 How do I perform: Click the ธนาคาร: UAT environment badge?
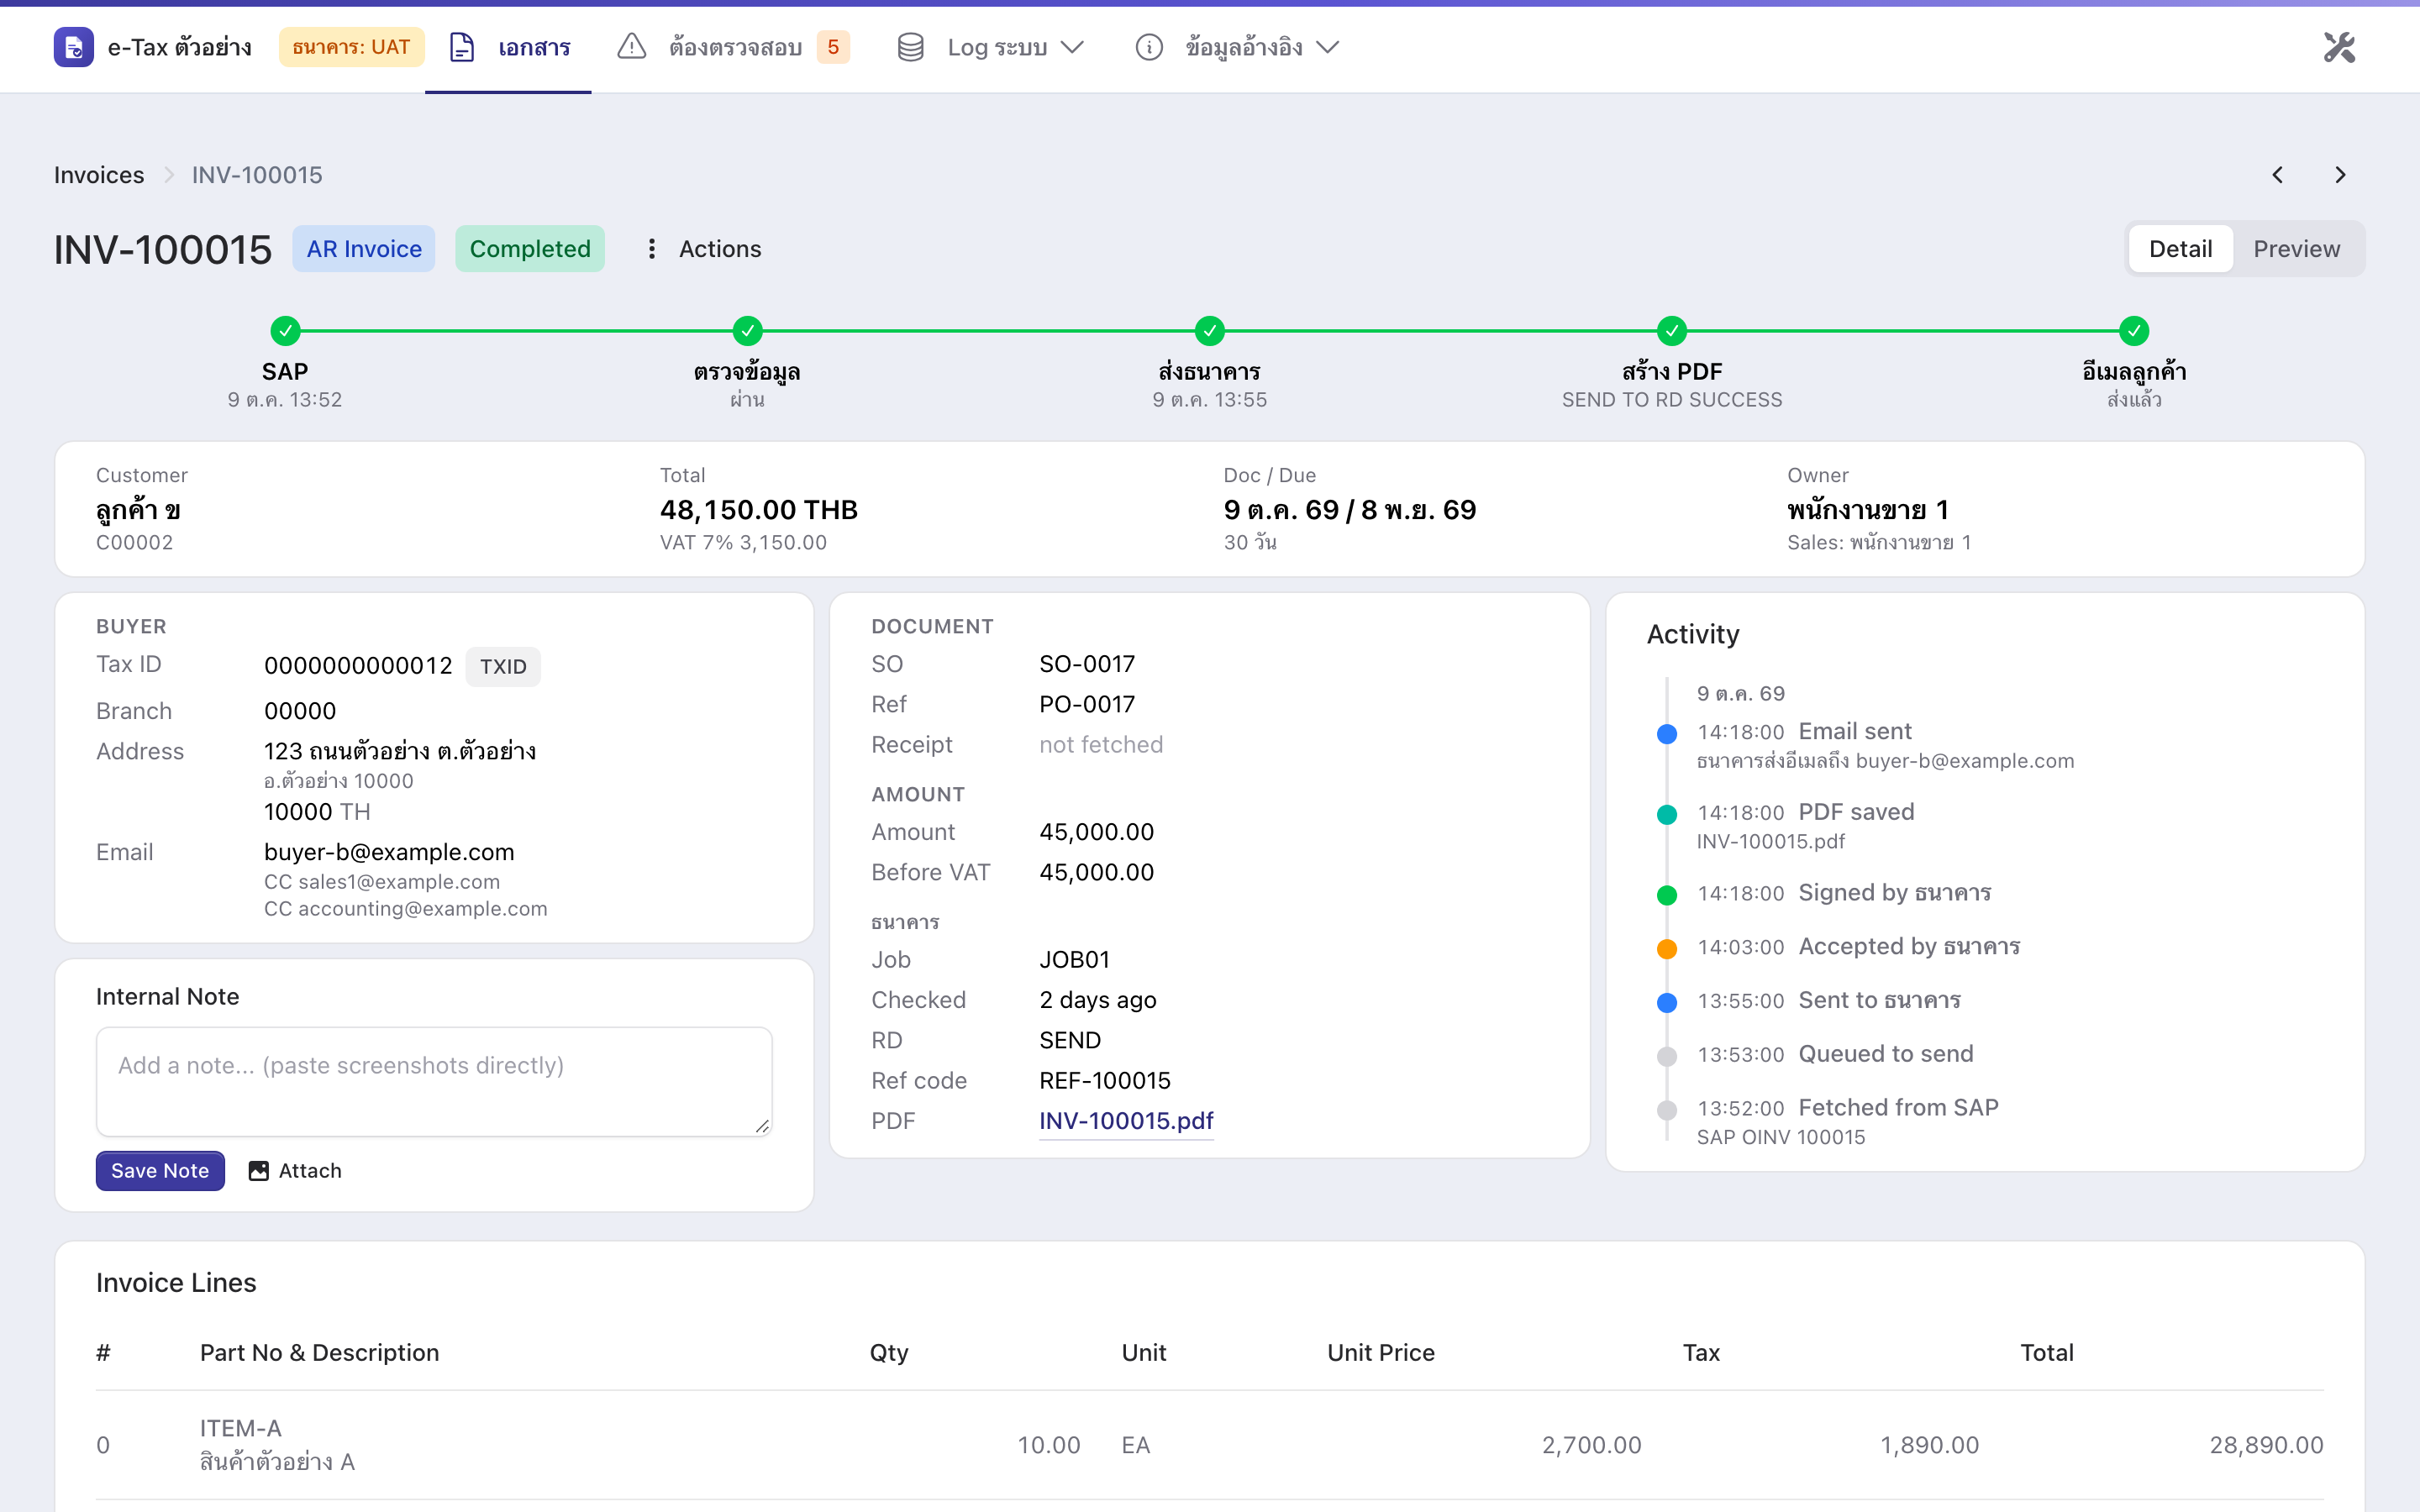tap(351, 47)
